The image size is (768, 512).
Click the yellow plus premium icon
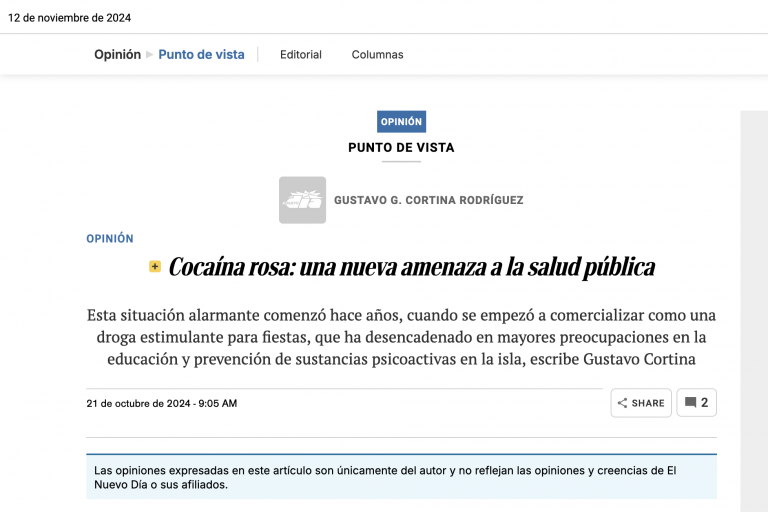155,267
